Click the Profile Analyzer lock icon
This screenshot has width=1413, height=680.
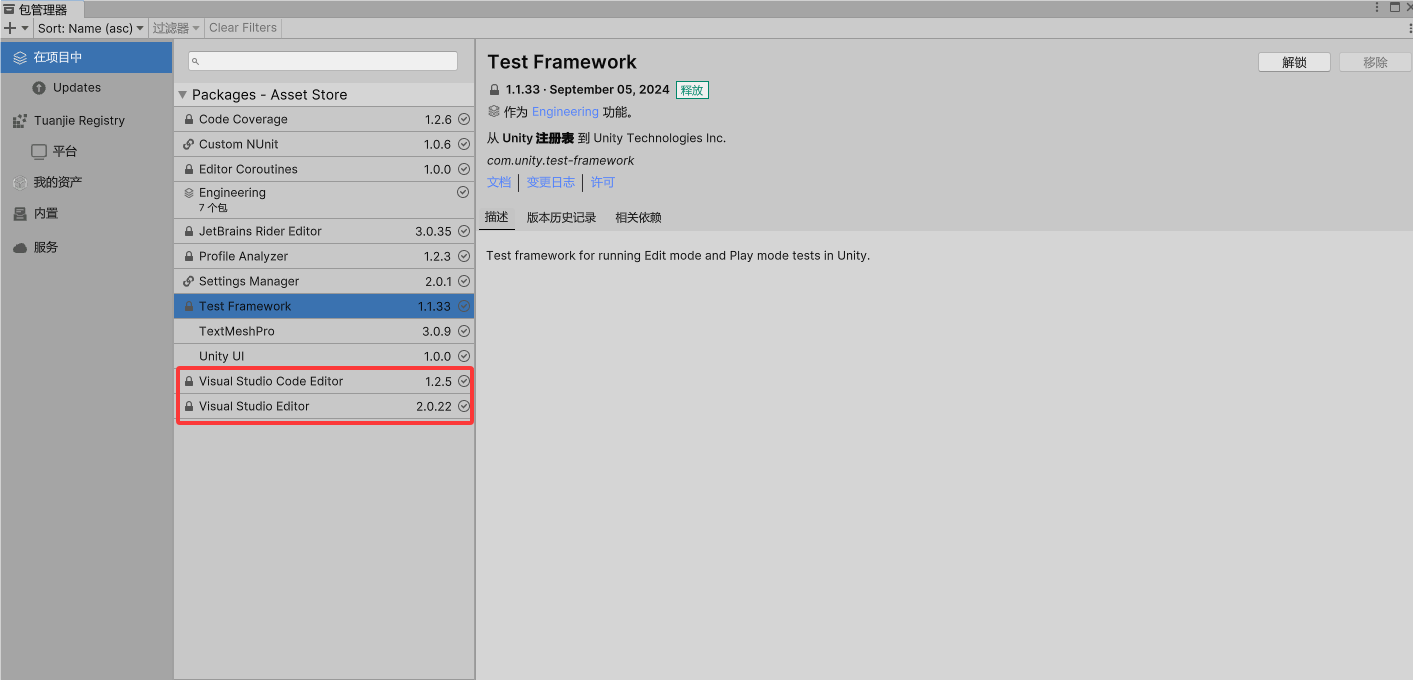pos(189,256)
